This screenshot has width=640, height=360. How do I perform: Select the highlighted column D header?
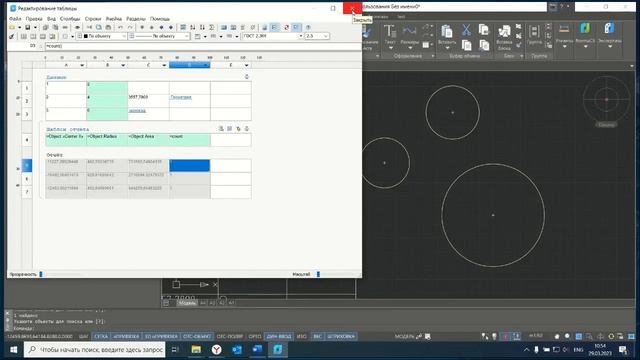(189, 65)
